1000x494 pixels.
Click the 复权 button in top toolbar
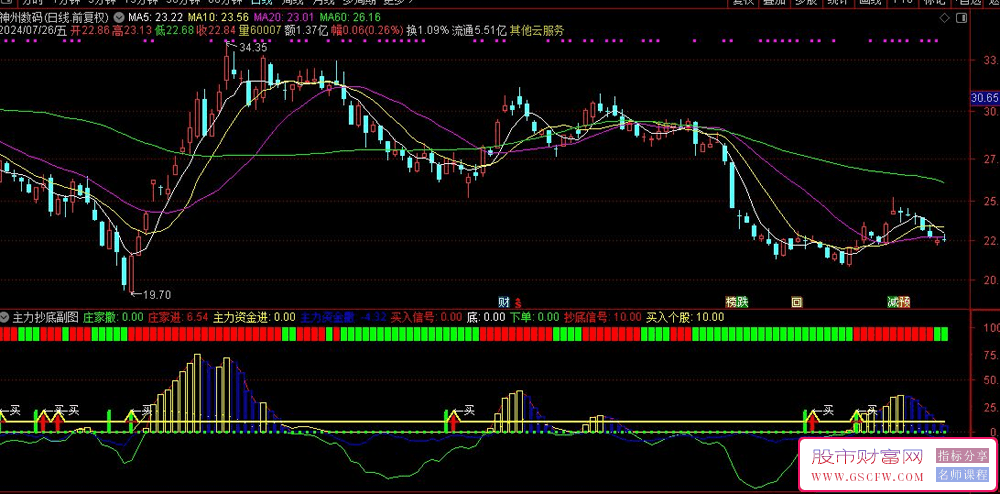click(x=743, y=2)
